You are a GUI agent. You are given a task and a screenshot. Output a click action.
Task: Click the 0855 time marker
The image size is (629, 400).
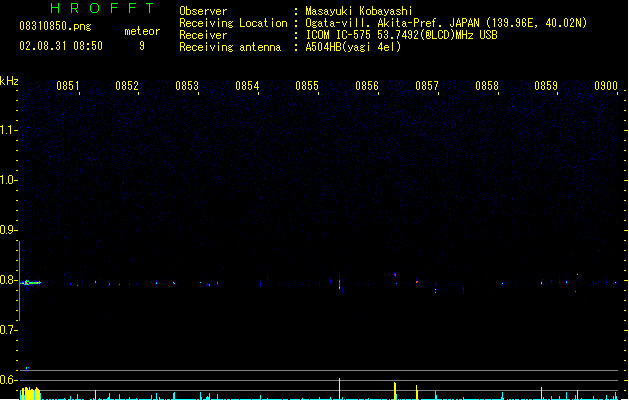coord(307,86)
